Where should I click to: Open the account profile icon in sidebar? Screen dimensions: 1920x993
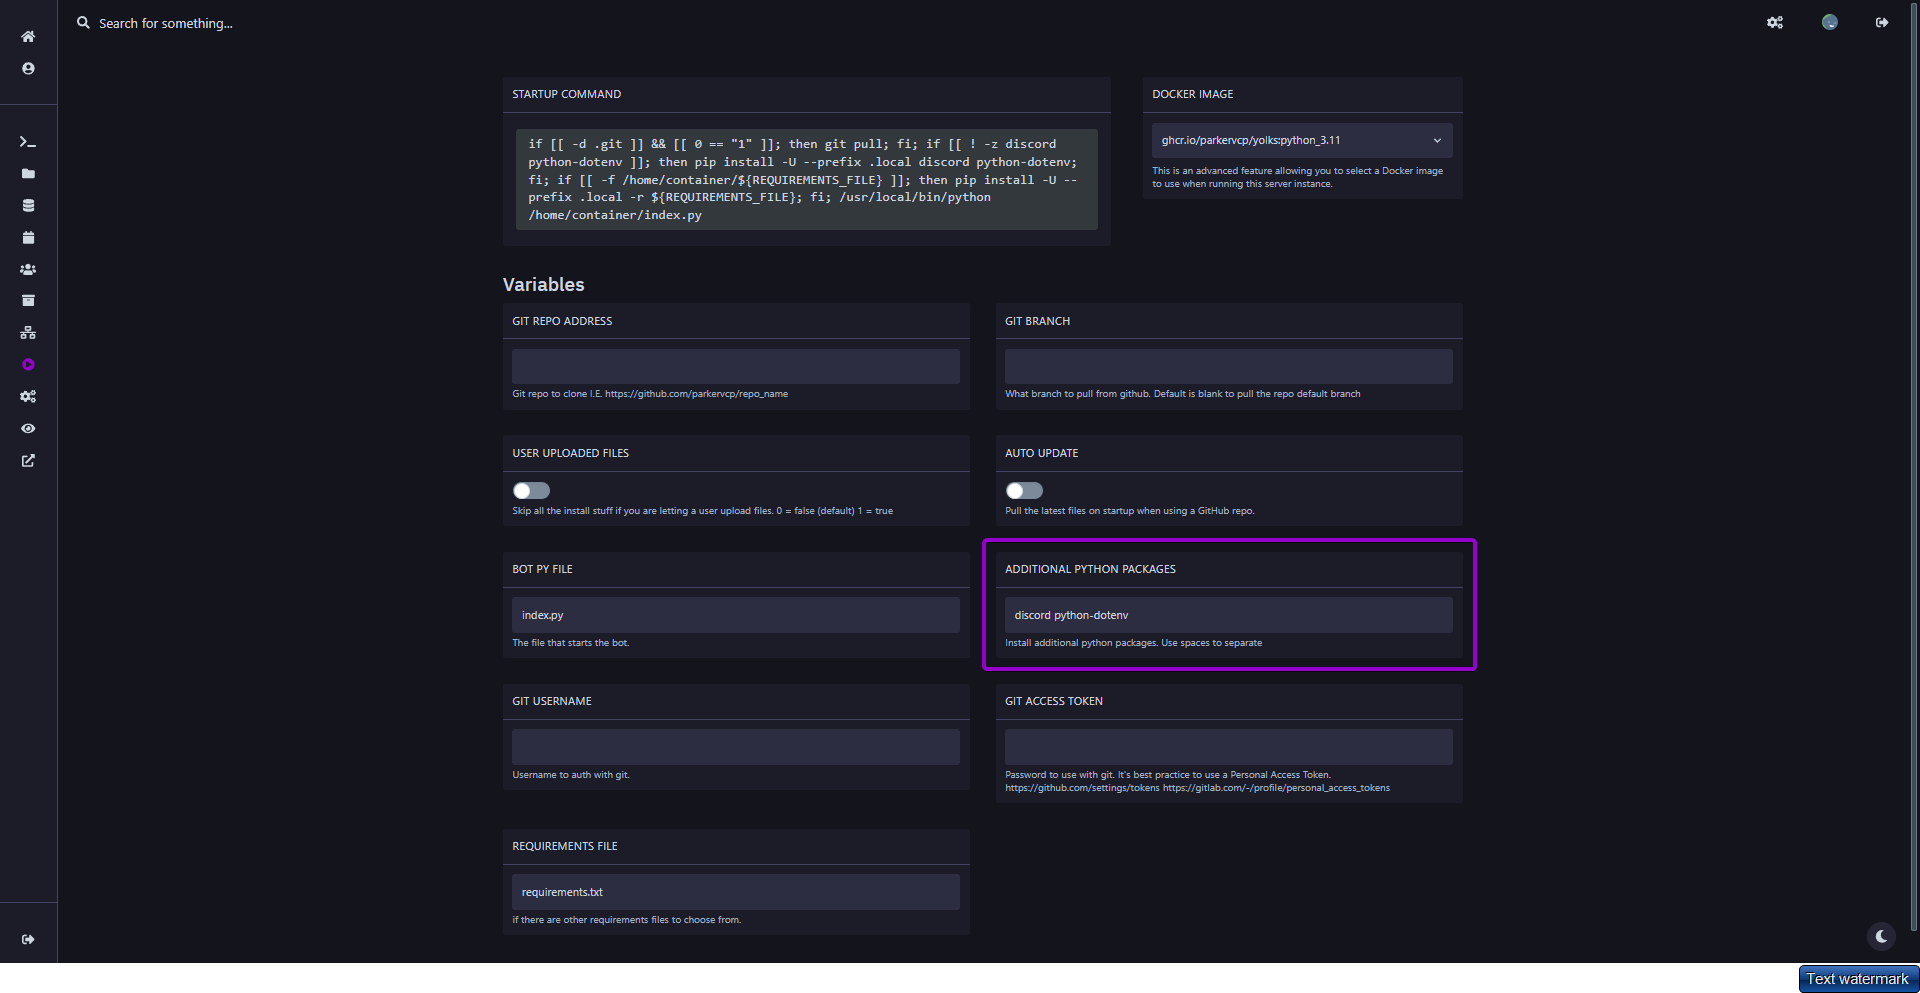point(28,69)
